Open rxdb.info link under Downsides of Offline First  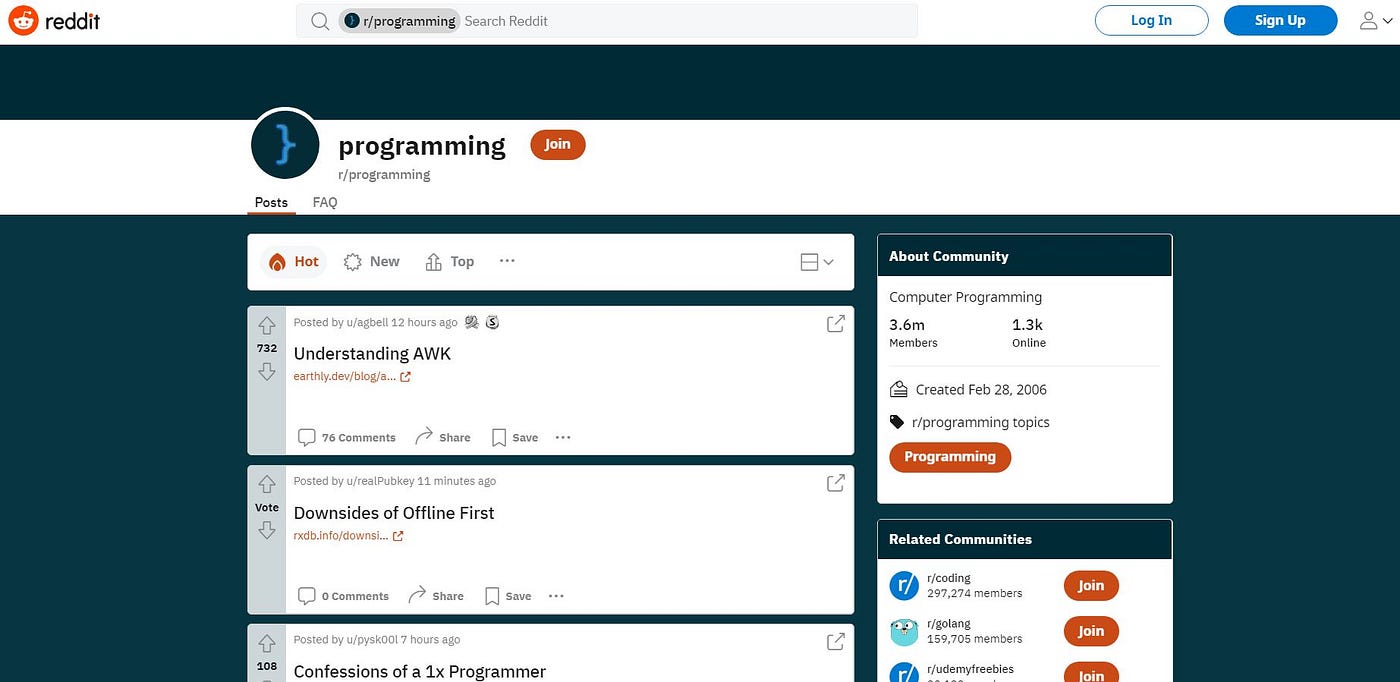(x=348, y=536)
